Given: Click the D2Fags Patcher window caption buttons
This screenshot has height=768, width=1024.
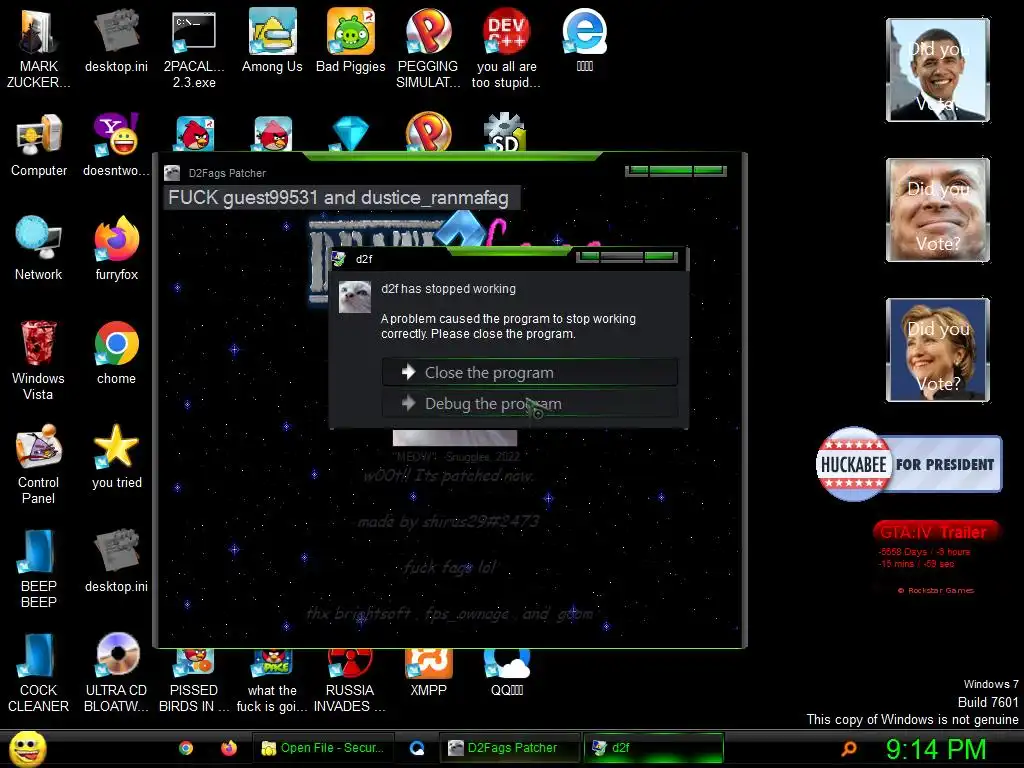Looking at the screenshot, I should coord(676,171).
